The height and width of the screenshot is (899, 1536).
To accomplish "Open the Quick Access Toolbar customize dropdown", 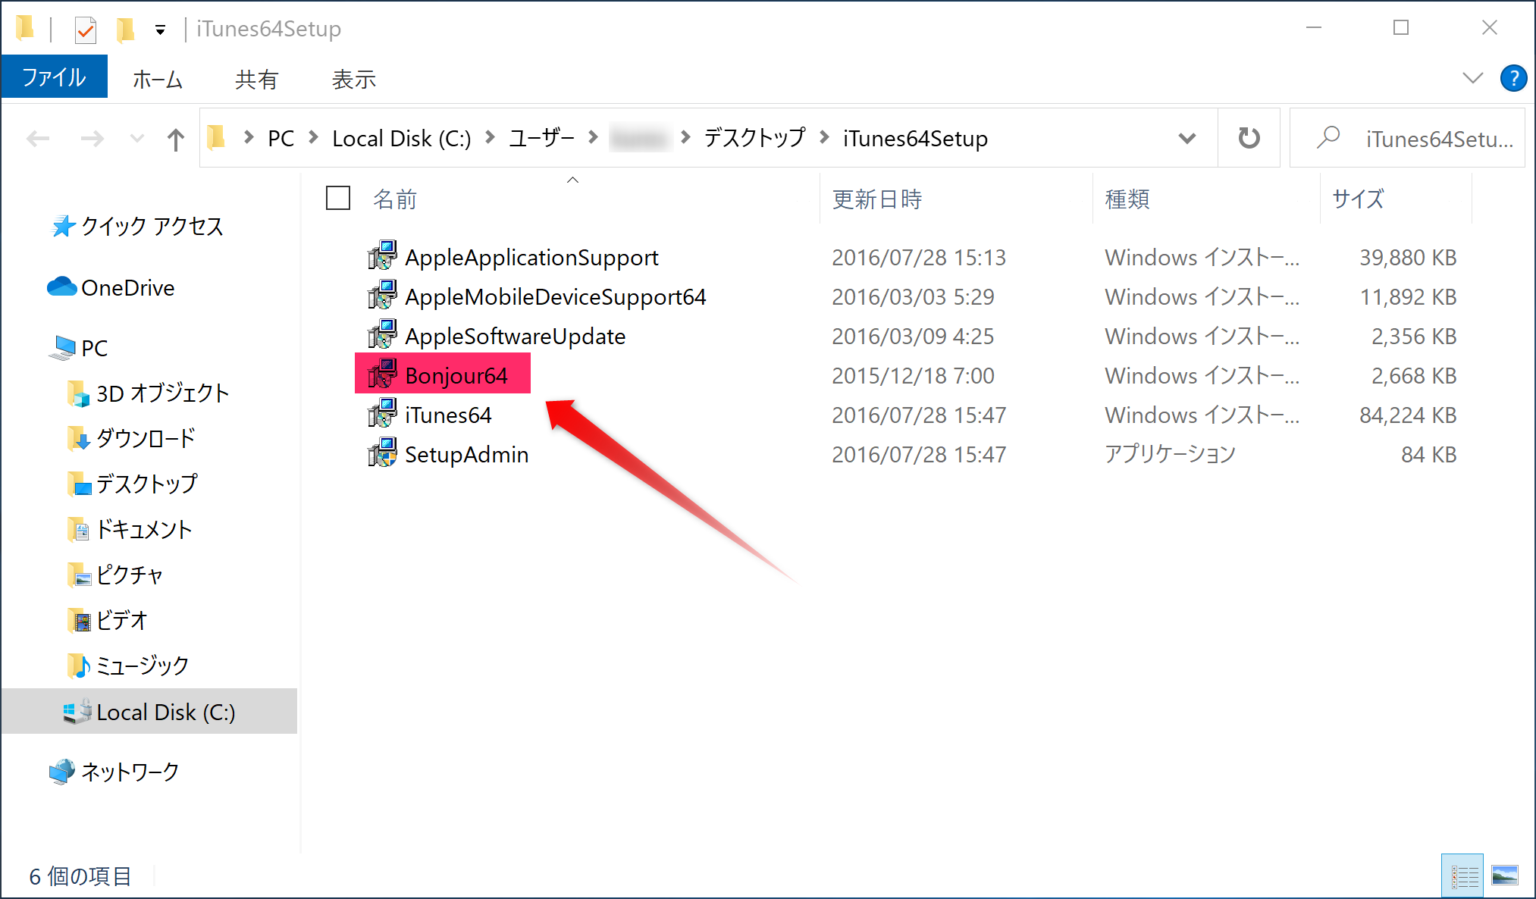I will tap(160, 30).
